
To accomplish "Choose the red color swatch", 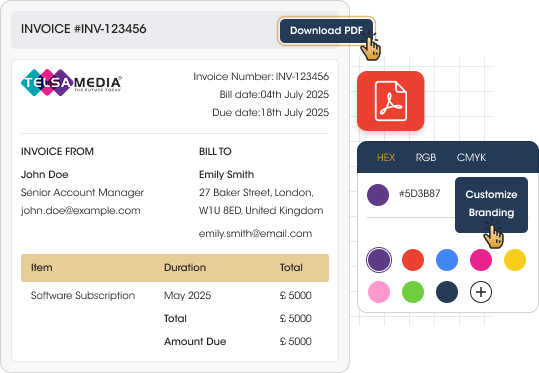I will 412,260.
